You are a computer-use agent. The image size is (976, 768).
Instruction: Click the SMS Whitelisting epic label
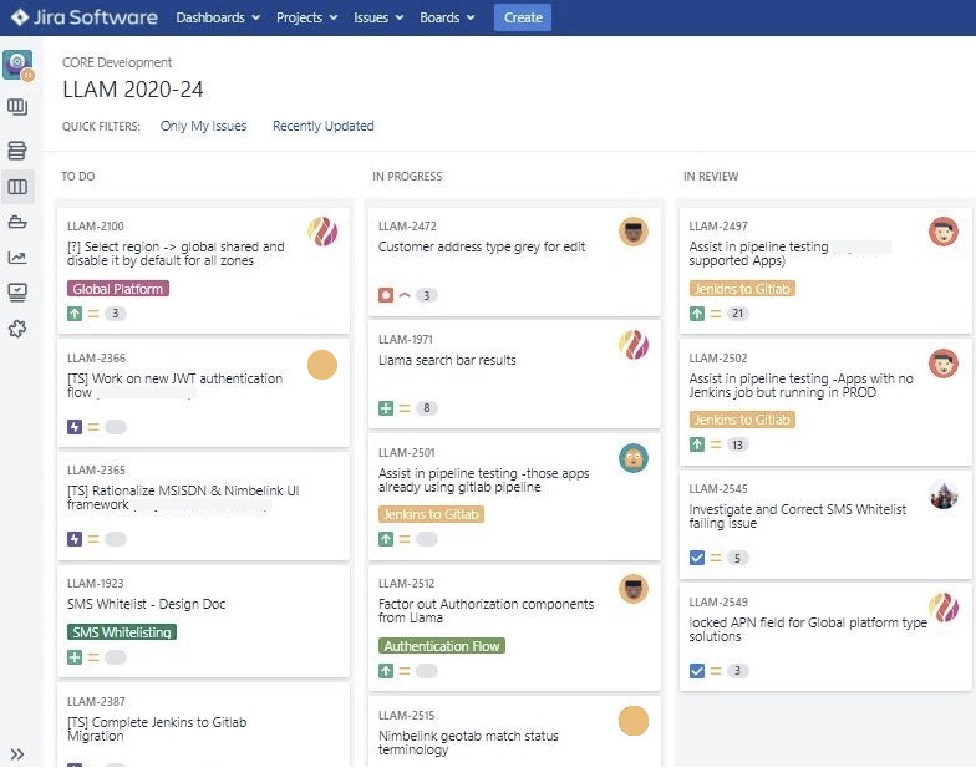pyautogui.click(x=122, y=632)
